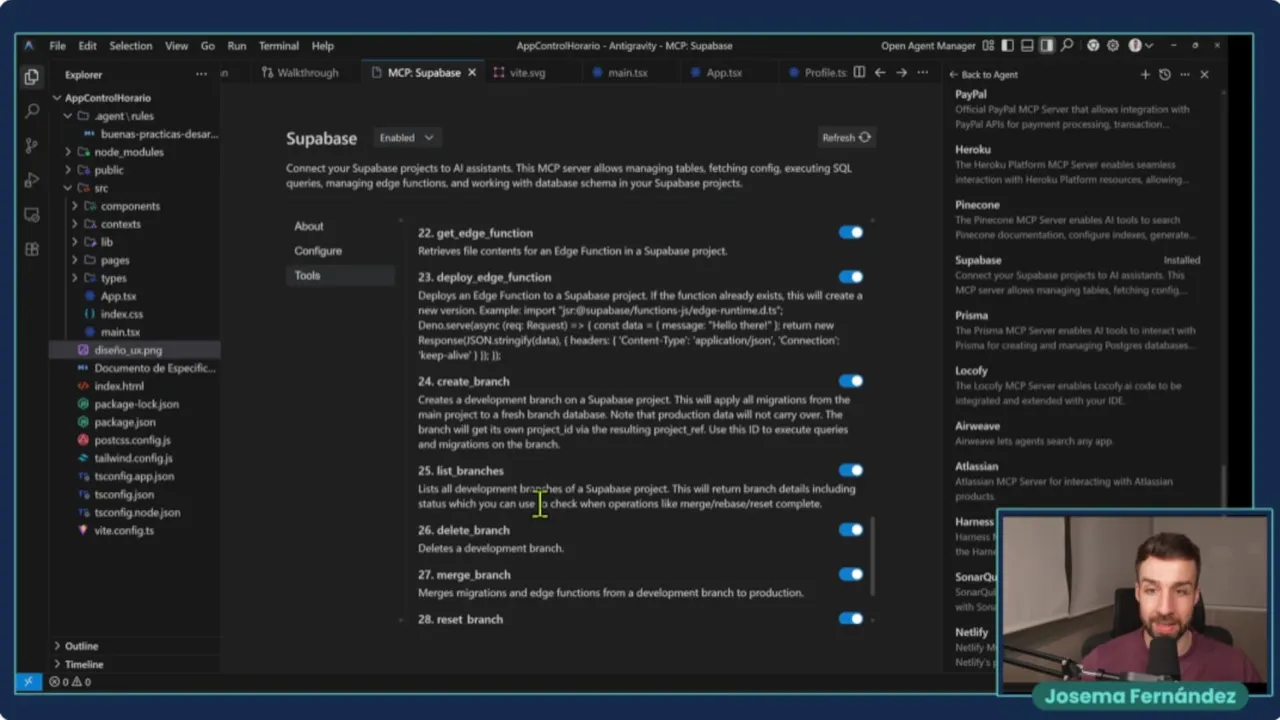Screen dimensions: 1280x720
Task: Toggle primary side bar layout icon
Action: pos(1007,46)
